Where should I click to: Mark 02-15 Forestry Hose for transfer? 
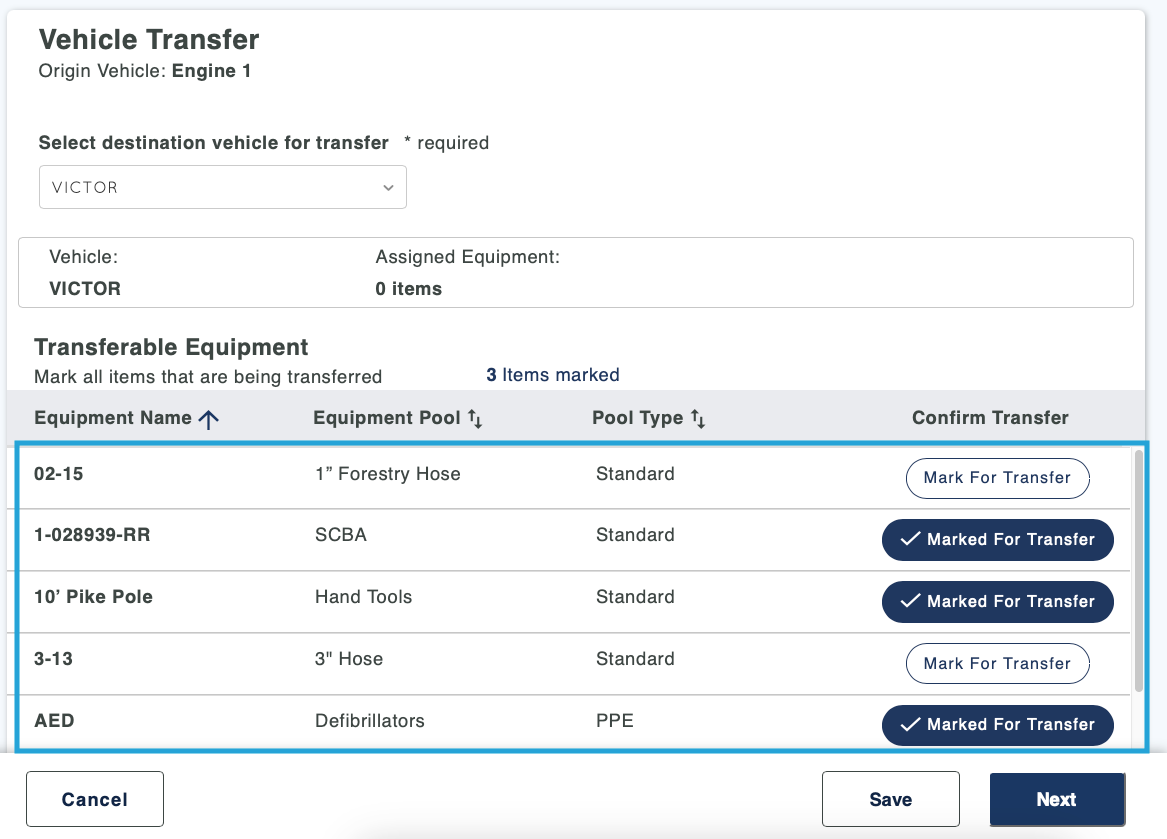pyautogui.click(x=997, y=478)
